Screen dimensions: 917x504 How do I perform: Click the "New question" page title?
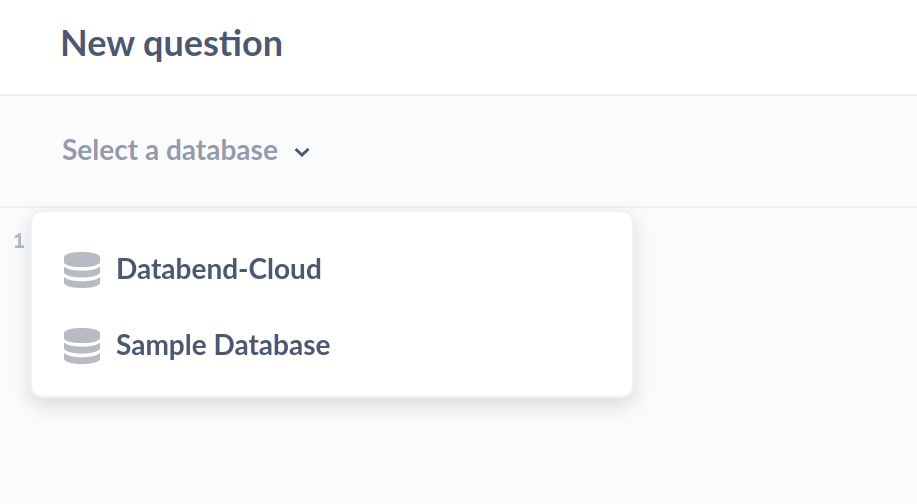(x=171, y=44)
